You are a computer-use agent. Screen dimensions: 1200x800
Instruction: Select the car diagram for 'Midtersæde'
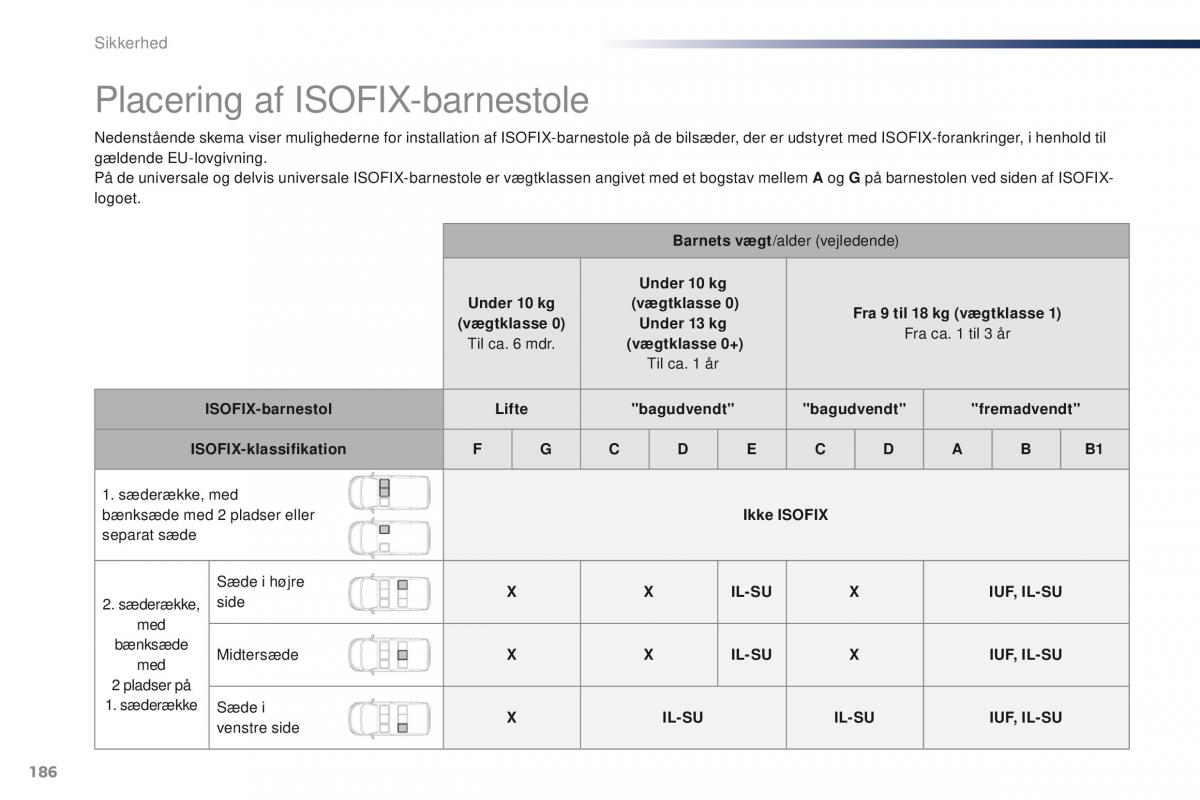click(389, 655)
